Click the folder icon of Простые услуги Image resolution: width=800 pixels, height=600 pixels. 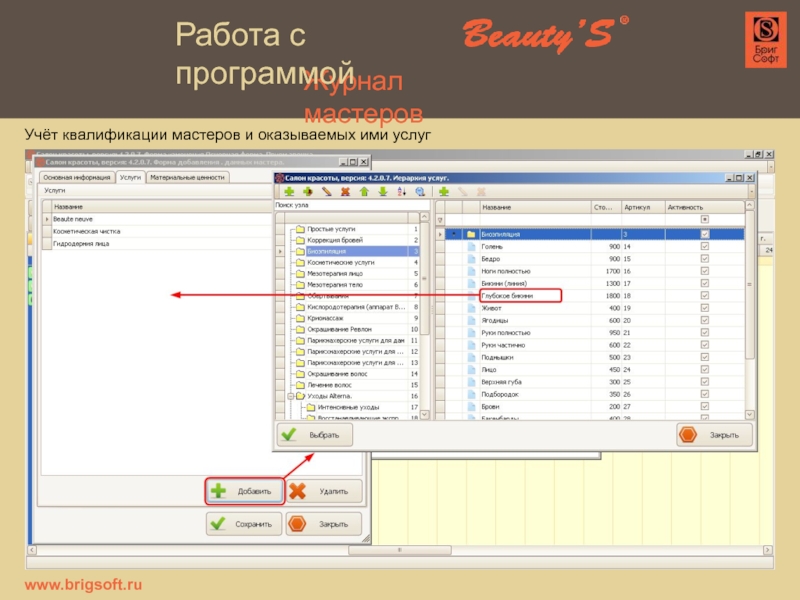pyautogui.click(x=300, y=229)
